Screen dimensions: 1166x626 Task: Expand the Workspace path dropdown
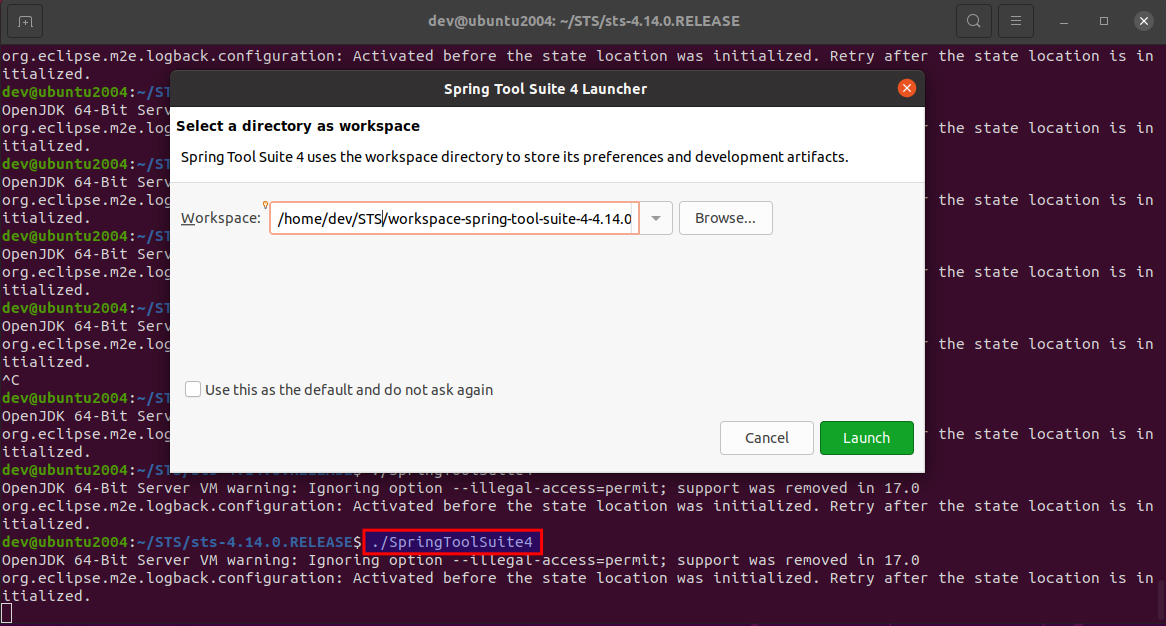pyautogui.click(x=656, y=218)
